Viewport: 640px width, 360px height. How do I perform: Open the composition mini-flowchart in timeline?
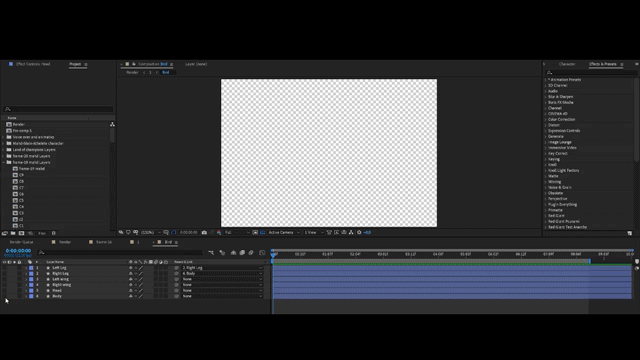click(211, 253)
